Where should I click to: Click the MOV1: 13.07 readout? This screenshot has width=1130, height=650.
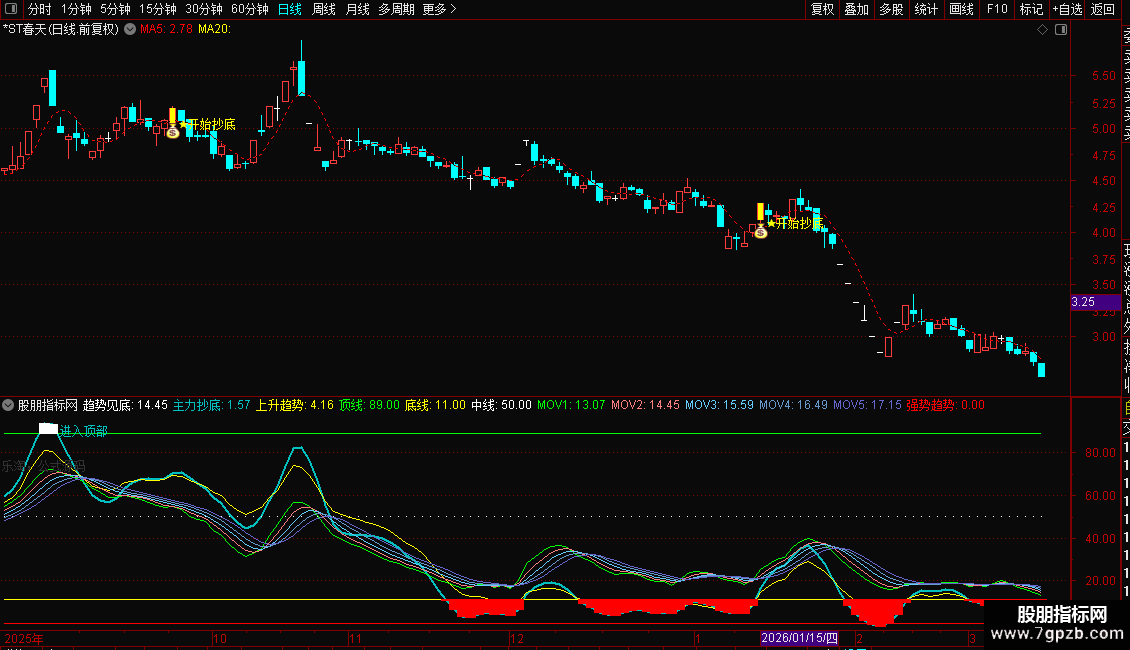[x=571, y=405]
